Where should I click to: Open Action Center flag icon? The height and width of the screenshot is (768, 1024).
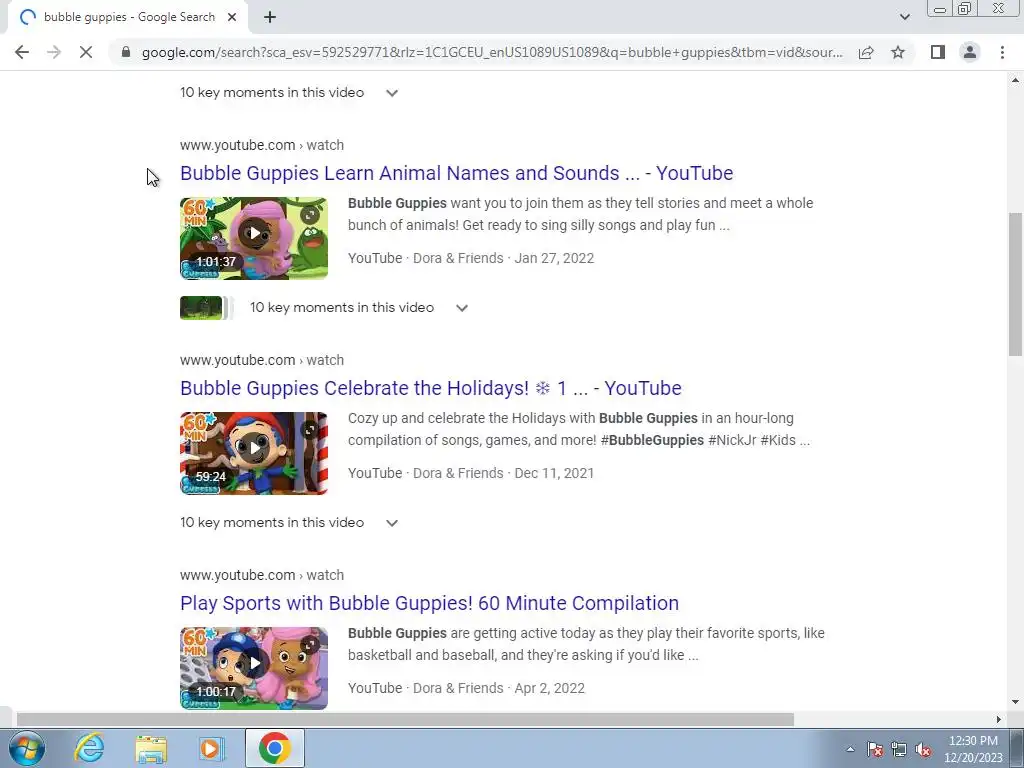point(875,749)
